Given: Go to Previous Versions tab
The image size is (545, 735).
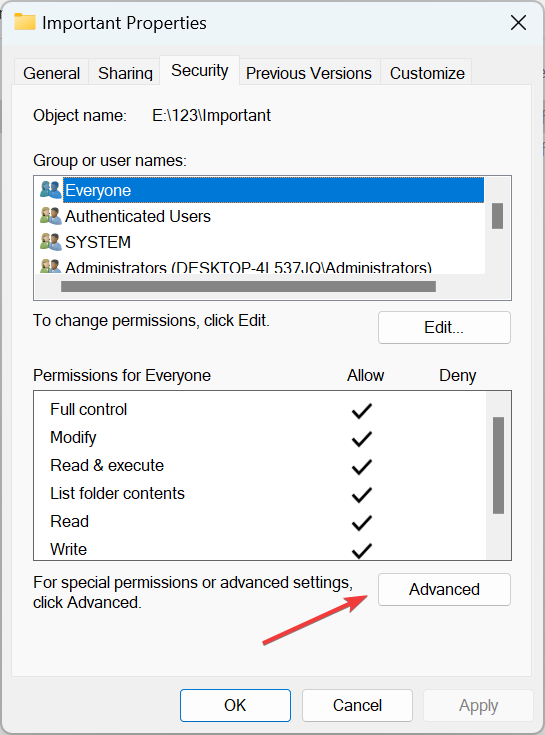Looking at the screenshot, I should point(309,73).
